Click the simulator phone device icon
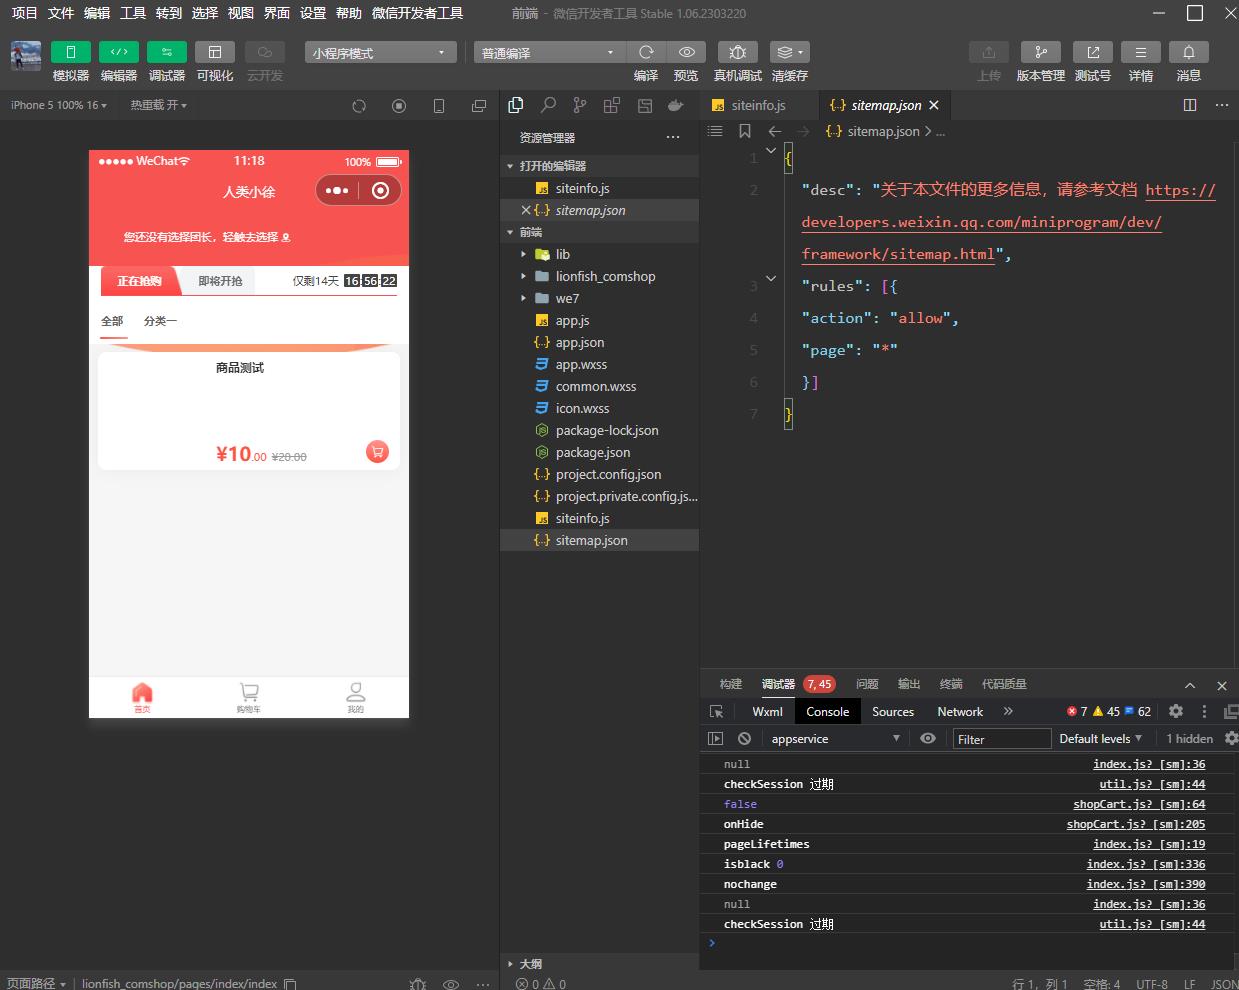This screenshot has width=1239, height=990. coord(439,106)
